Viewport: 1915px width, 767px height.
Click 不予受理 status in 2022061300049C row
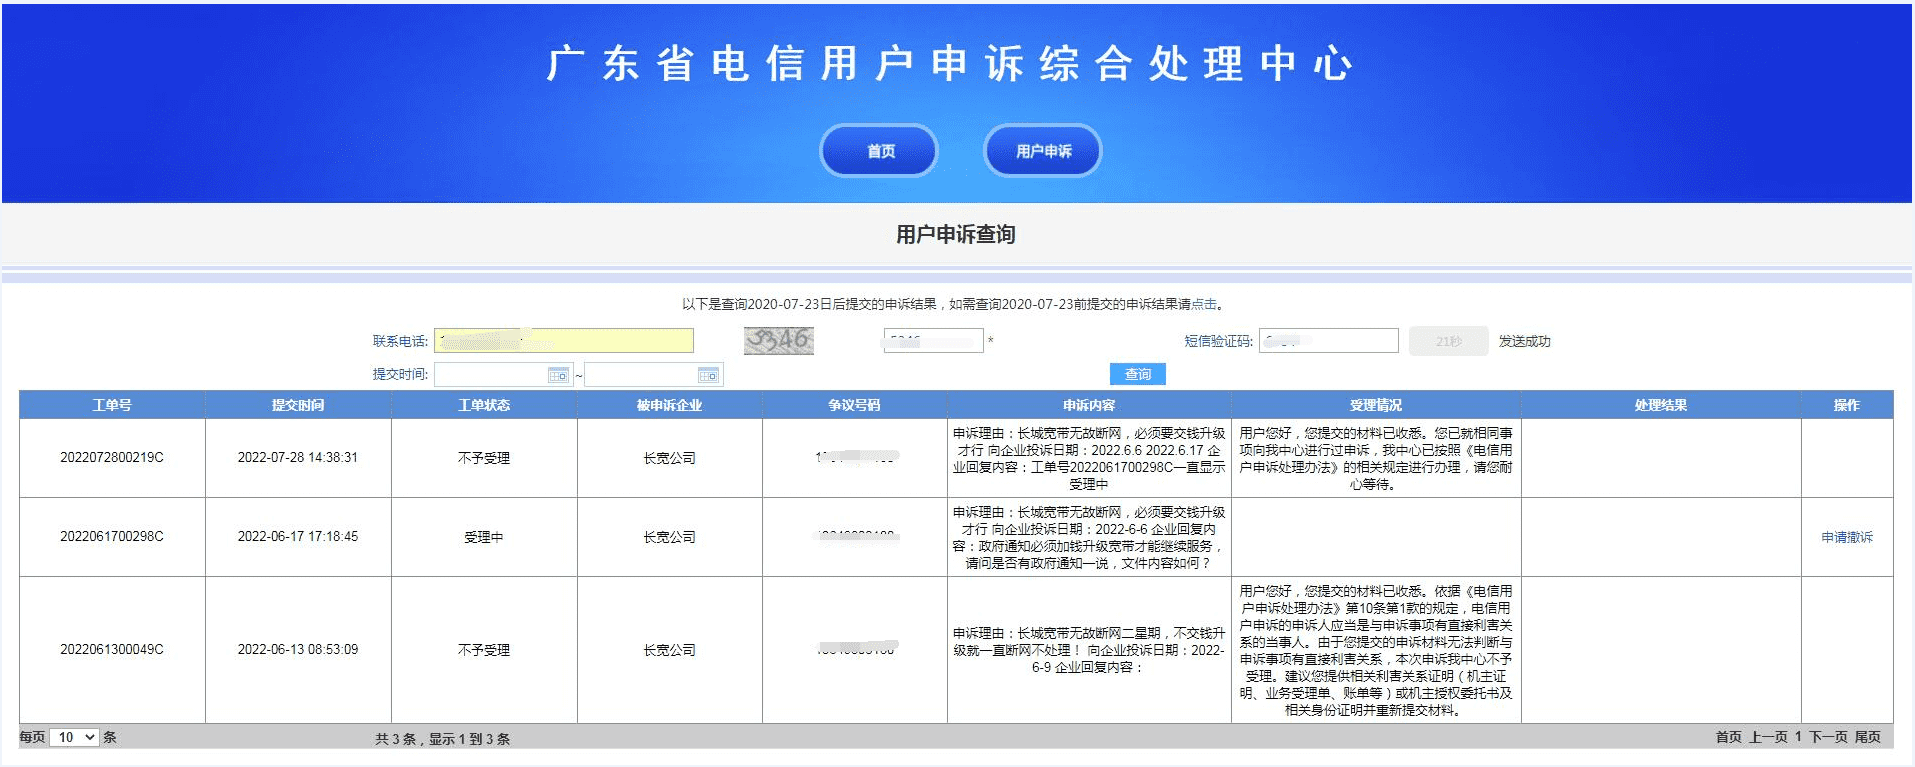tap(484, 650)
